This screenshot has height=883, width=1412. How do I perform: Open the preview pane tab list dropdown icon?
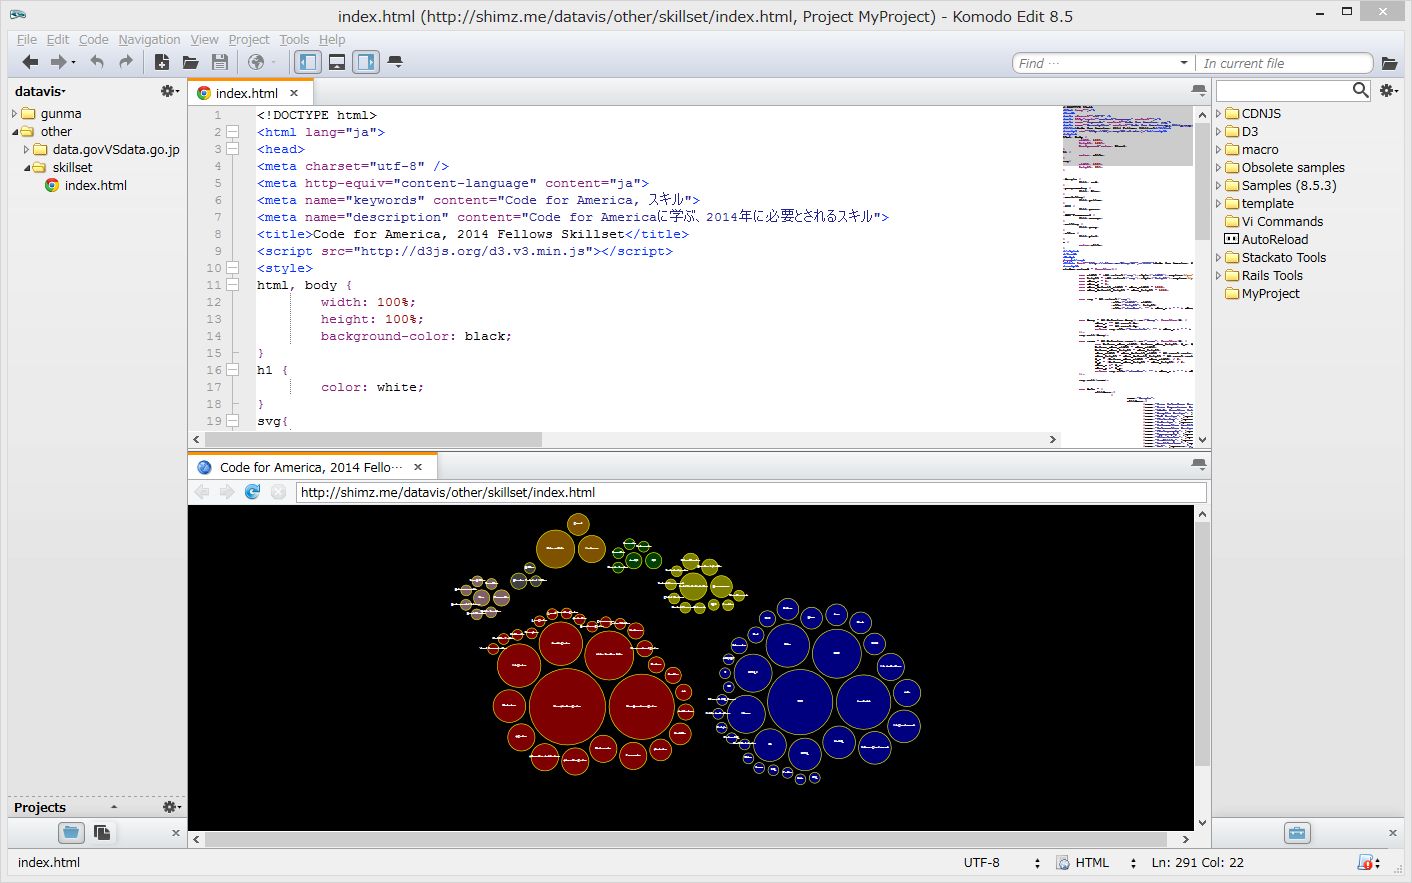click(x=1198, y=465)
